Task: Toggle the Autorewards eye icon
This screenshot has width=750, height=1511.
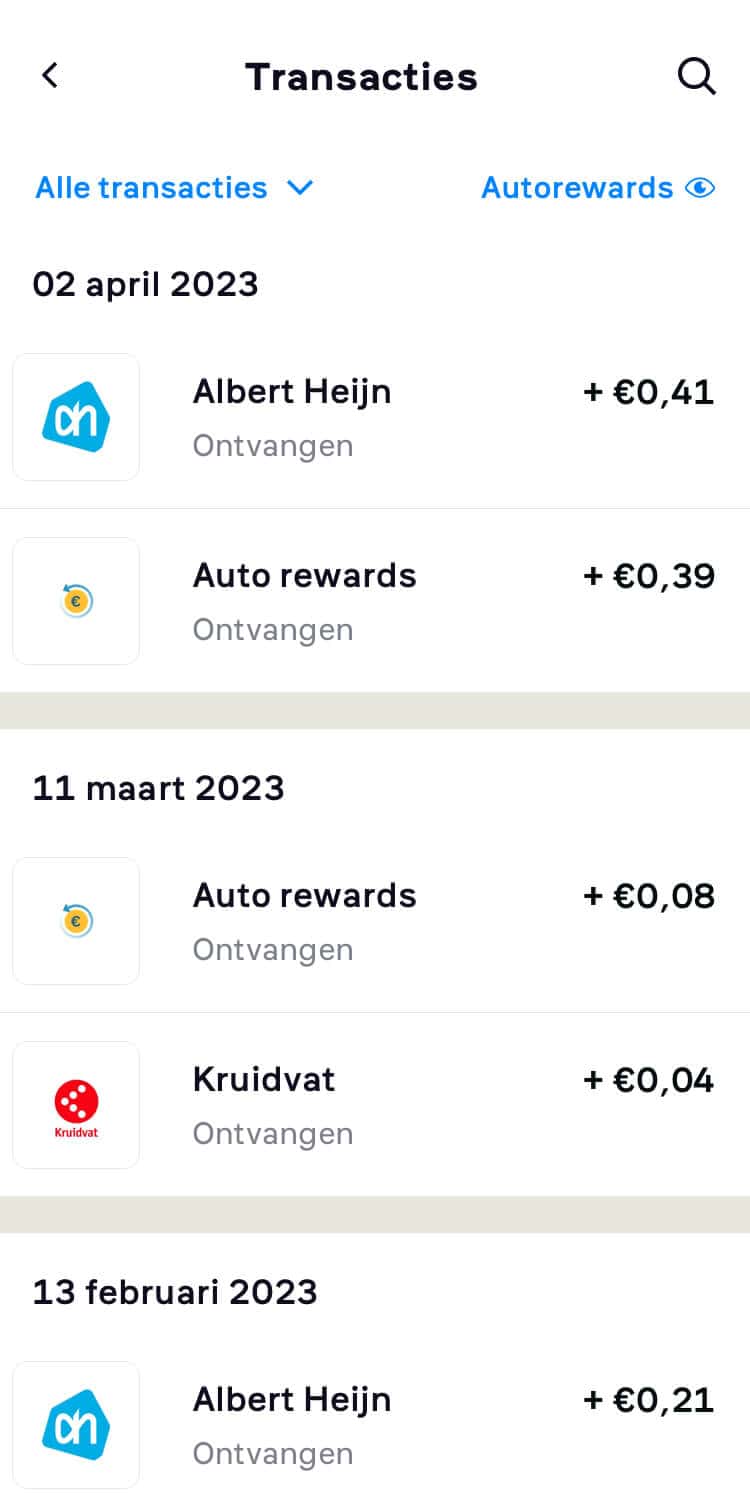Action: coord(700,188)
